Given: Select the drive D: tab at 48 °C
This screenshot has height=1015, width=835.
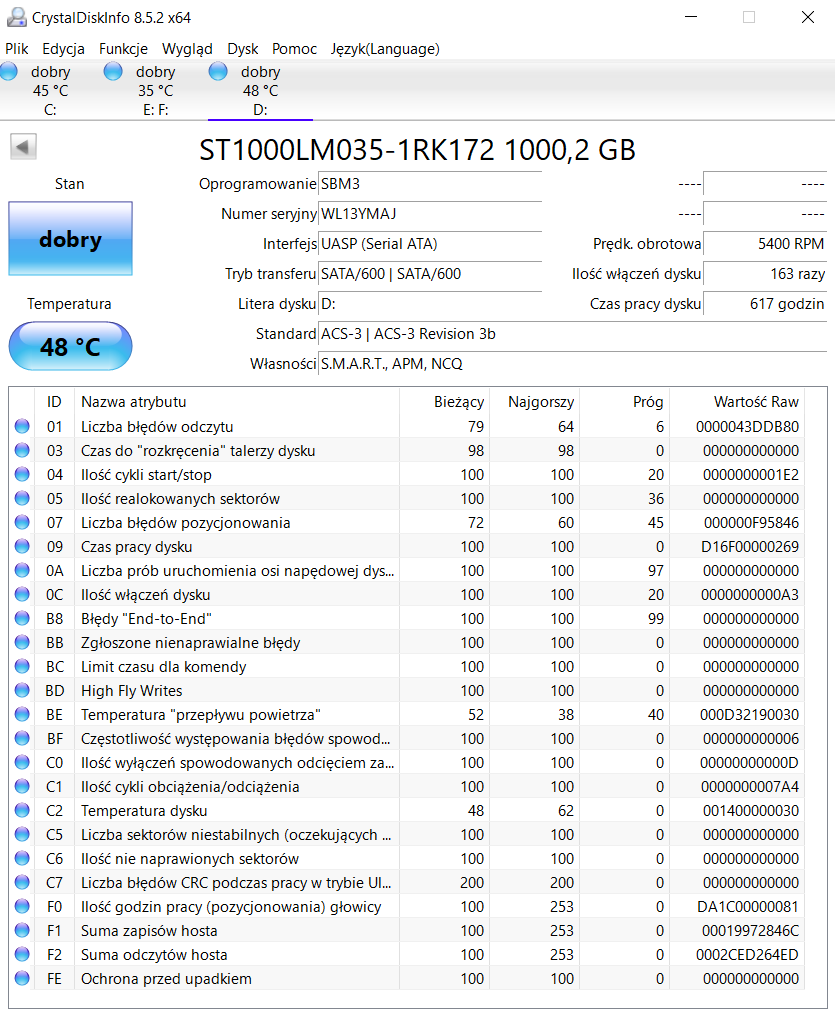Looking at the screenshot, I should click(260, 90).
